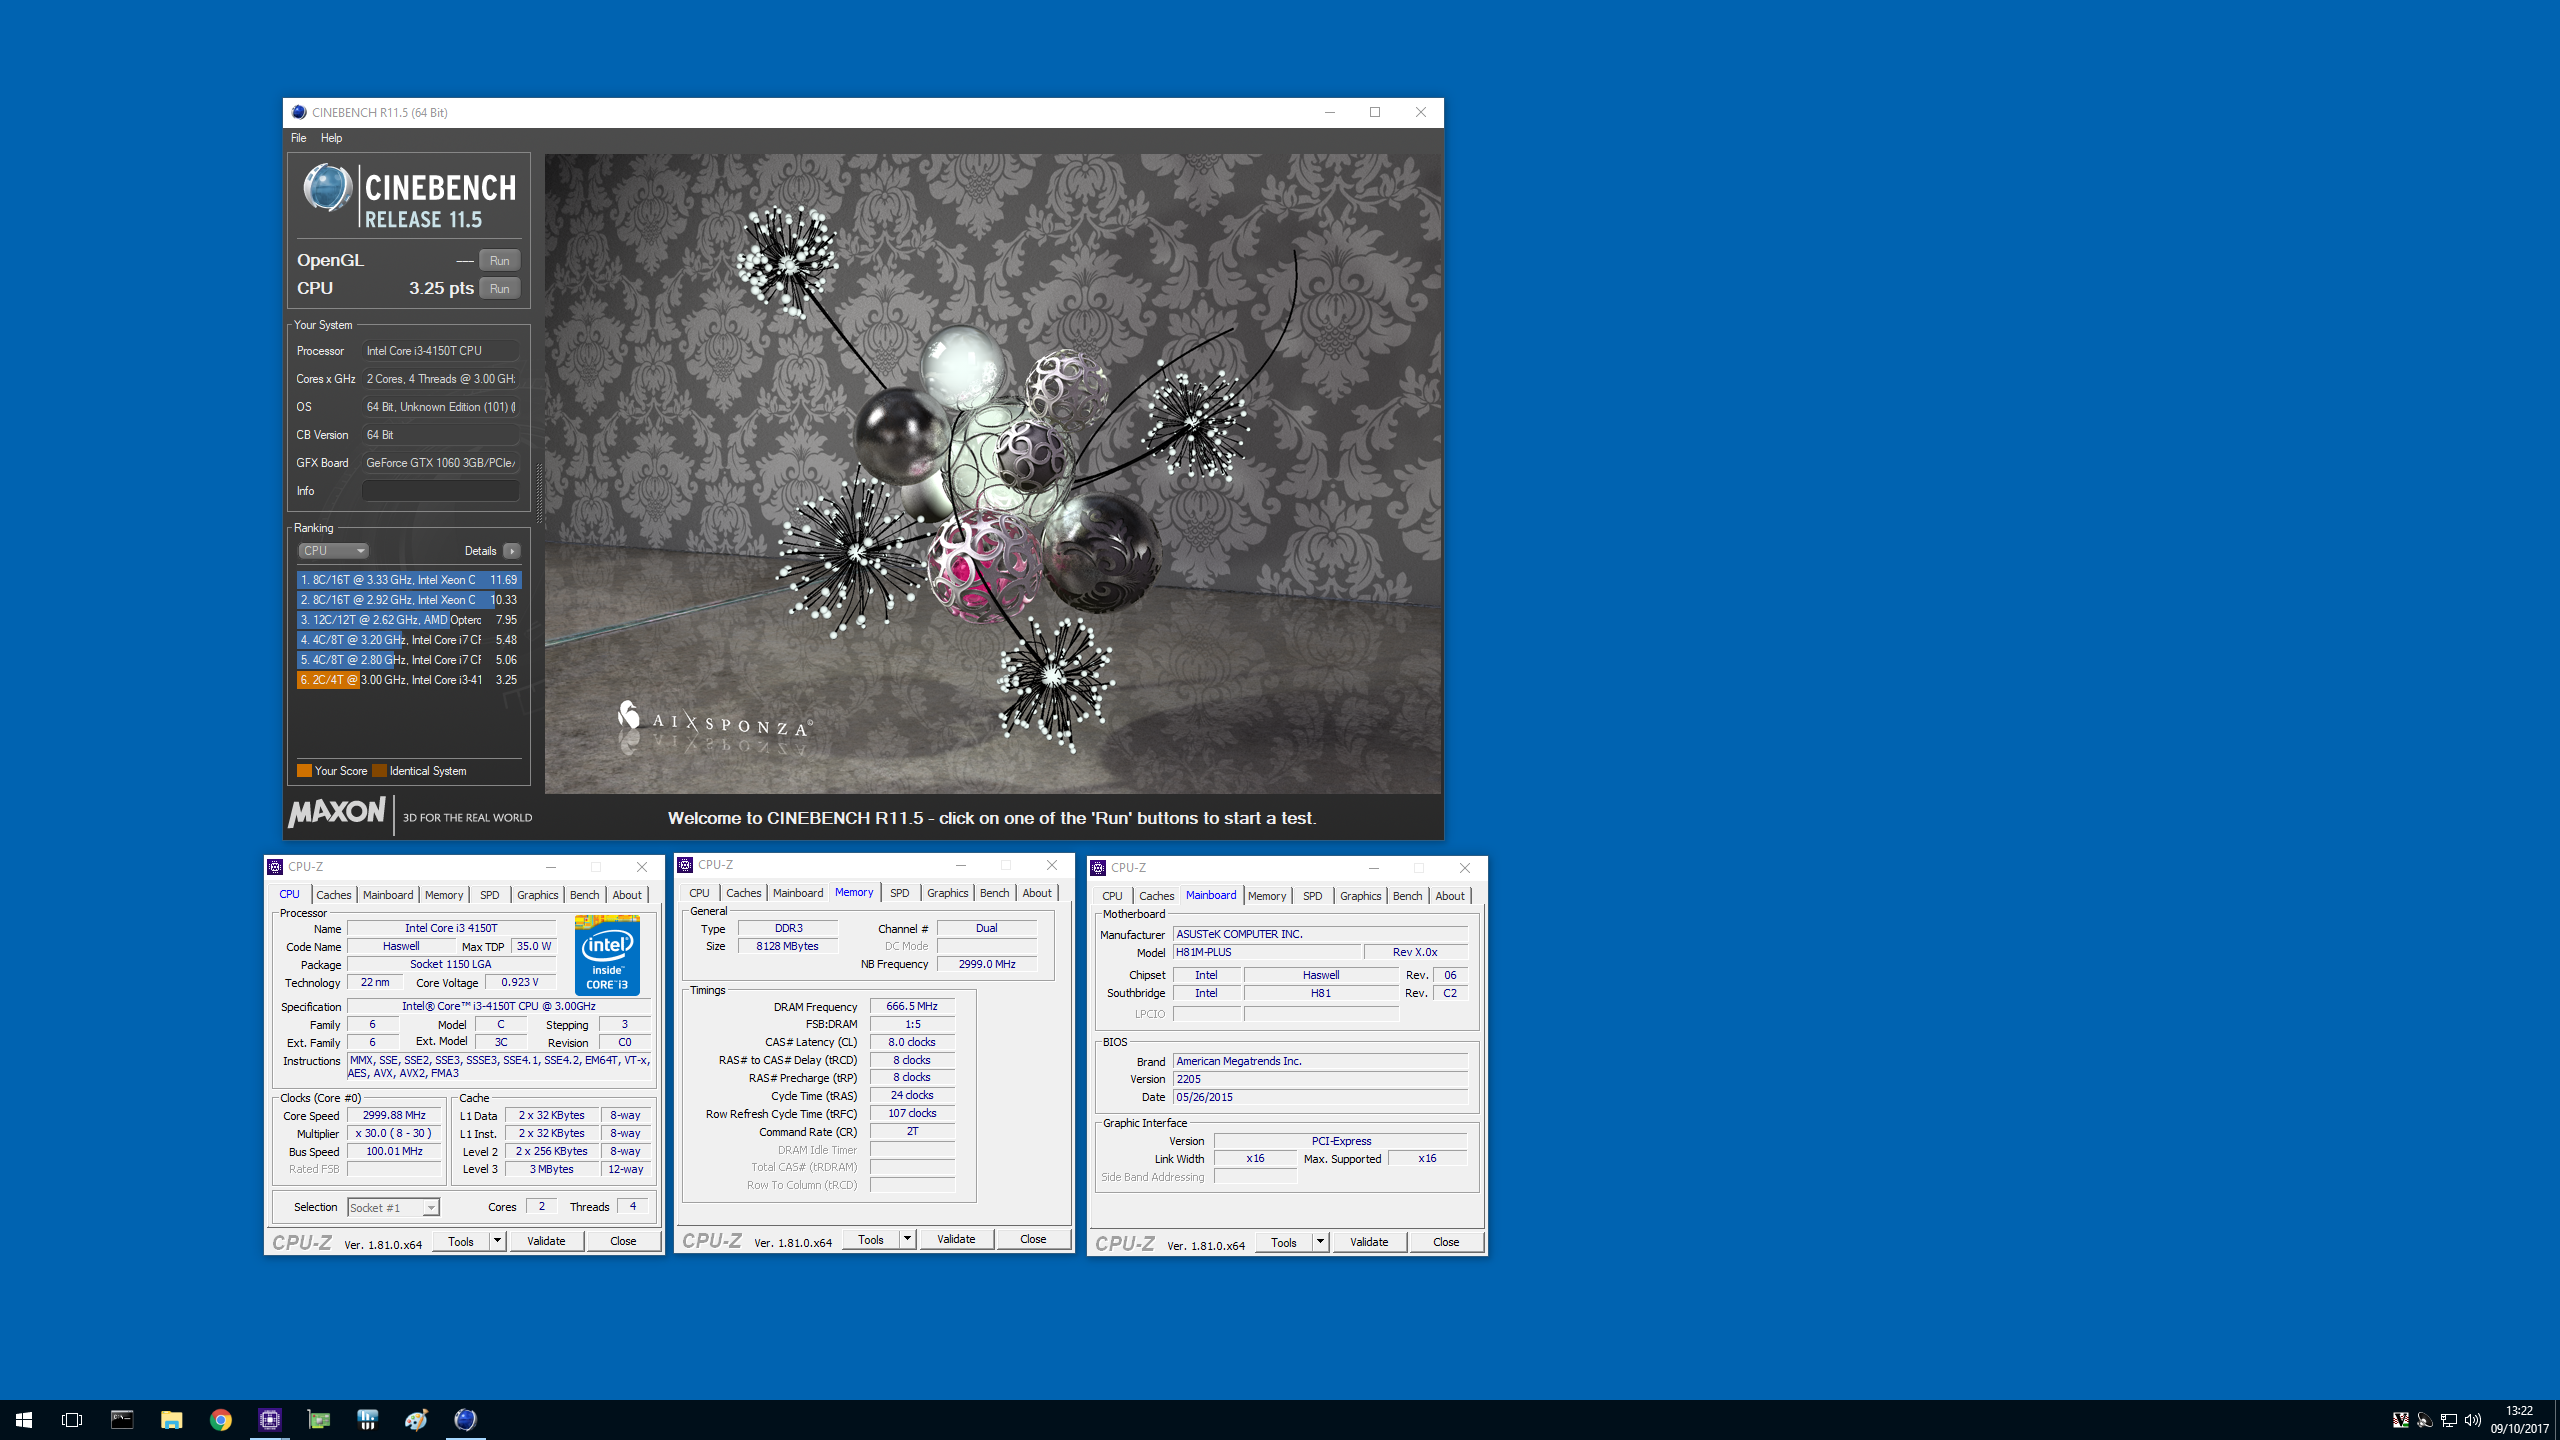Click Validate in the left CPU-Z window
The width and height of the screenshot is (2560, 1440).
click(x=546, y=1241)
